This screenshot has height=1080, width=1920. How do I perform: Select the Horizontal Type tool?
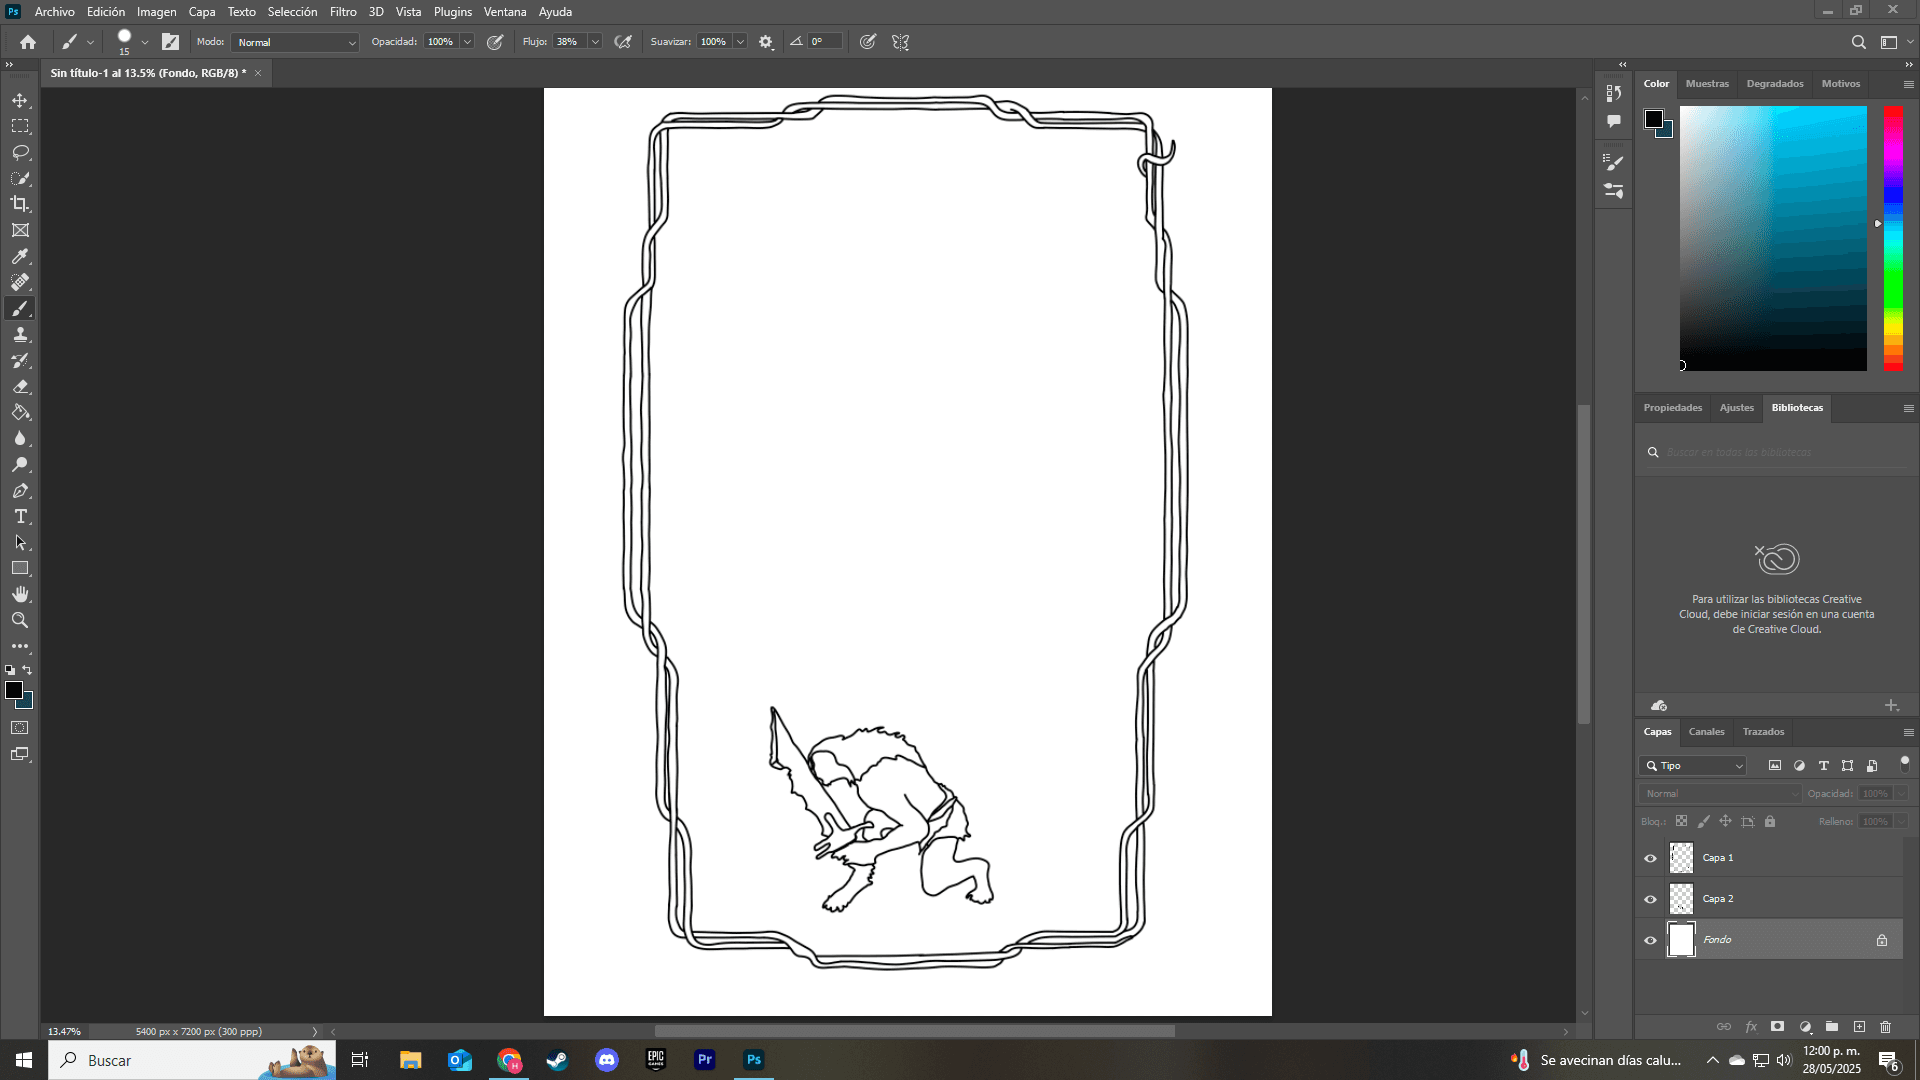tap(20, 517)
